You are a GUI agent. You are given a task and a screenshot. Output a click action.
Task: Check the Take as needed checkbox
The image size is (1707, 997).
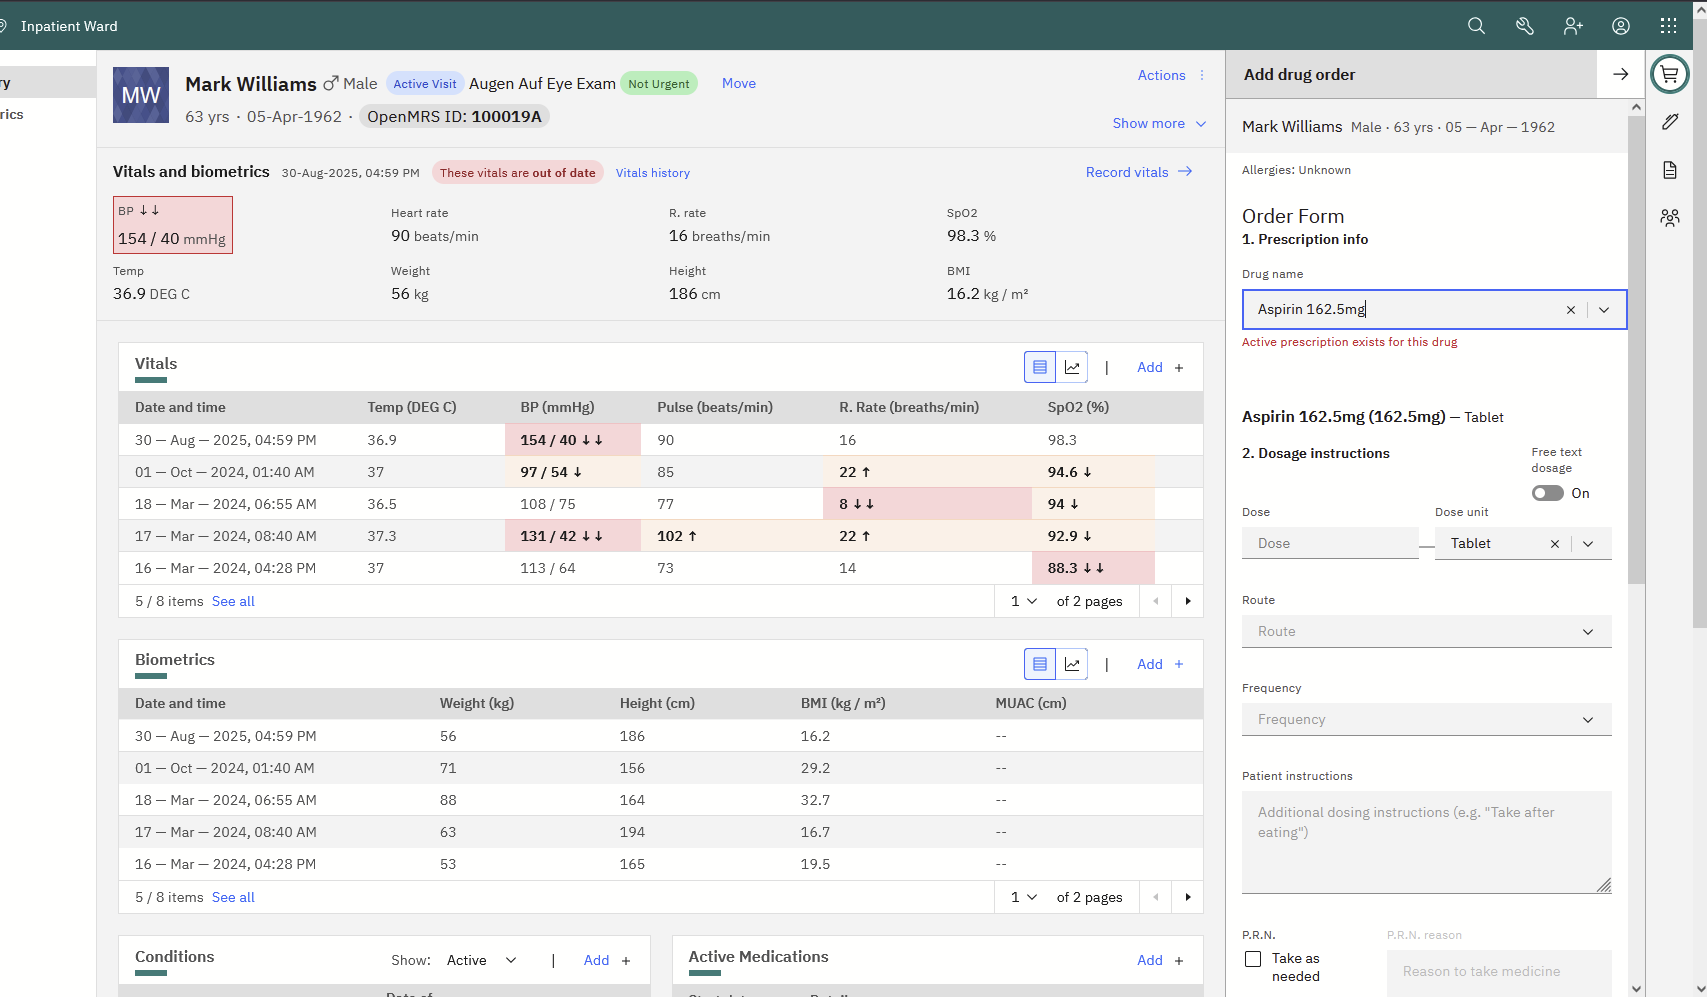(1253, 959)
